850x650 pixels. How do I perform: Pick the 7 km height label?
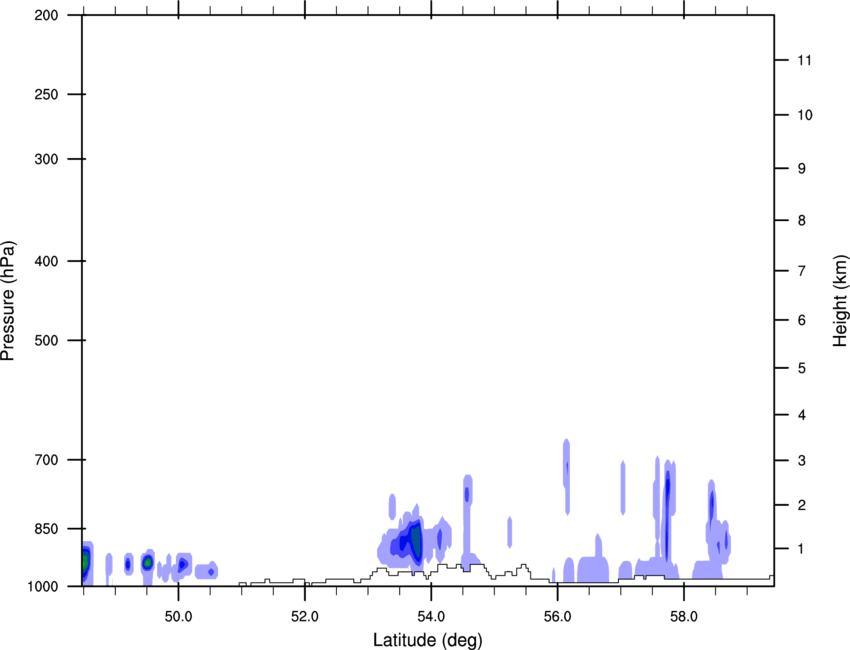802,271
